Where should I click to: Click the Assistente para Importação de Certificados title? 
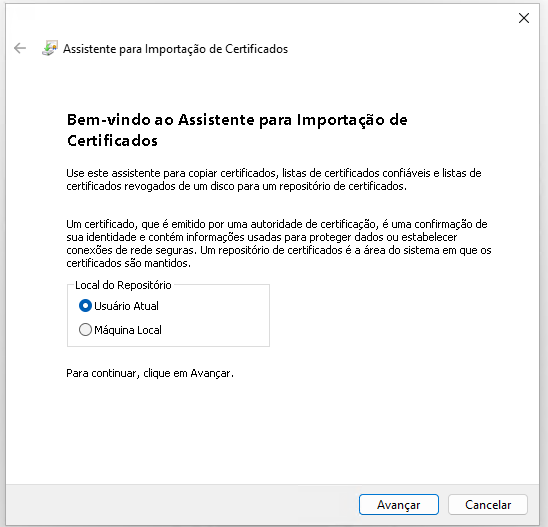[x=175, y=49]
